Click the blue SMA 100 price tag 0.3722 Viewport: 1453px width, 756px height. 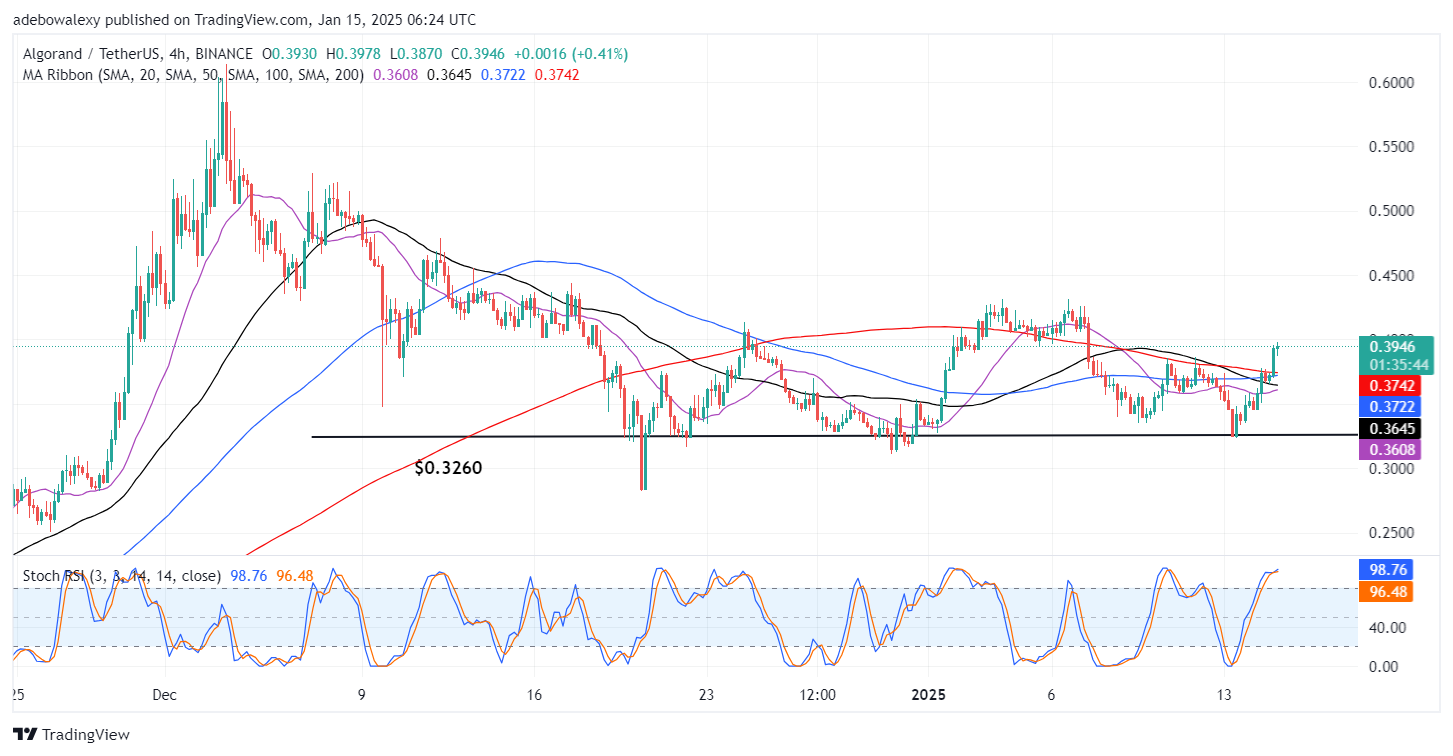1391,407
